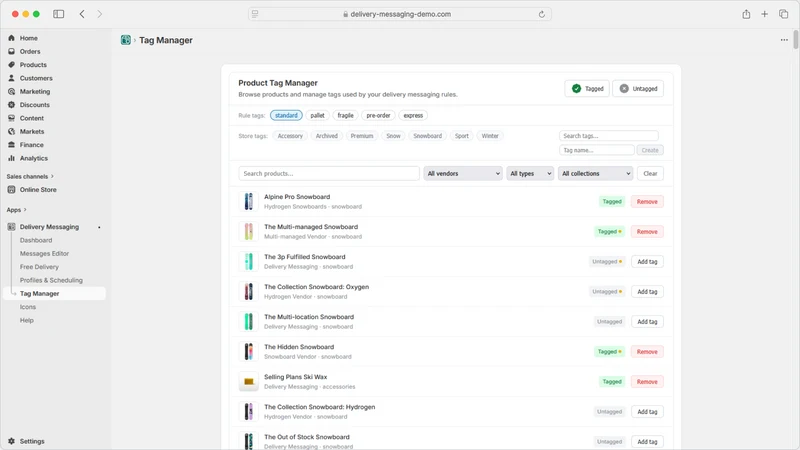This screenshot has width=800, height=450.
Task: Toggle the Snowboard store tag
Action: click(x=428, y=136)
